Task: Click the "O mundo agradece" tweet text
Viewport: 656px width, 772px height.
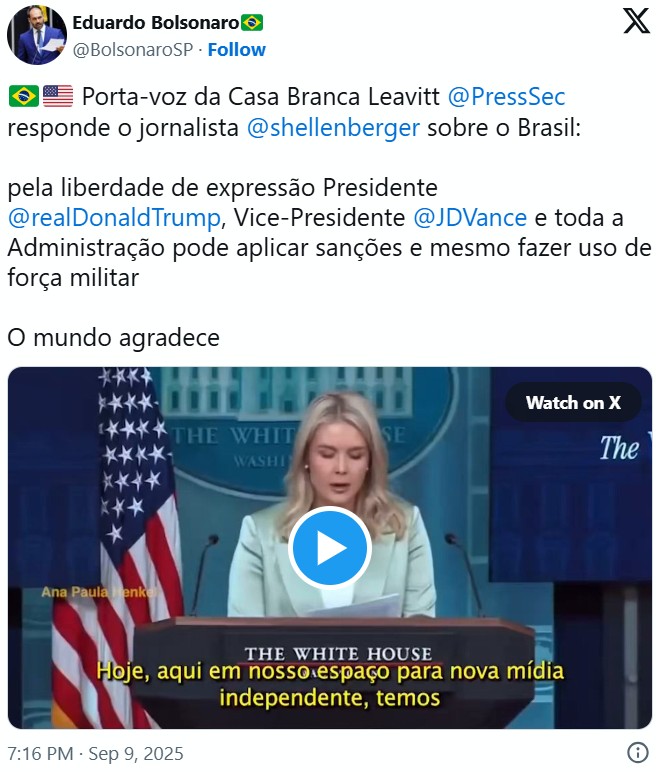Action: pos(113,338)
